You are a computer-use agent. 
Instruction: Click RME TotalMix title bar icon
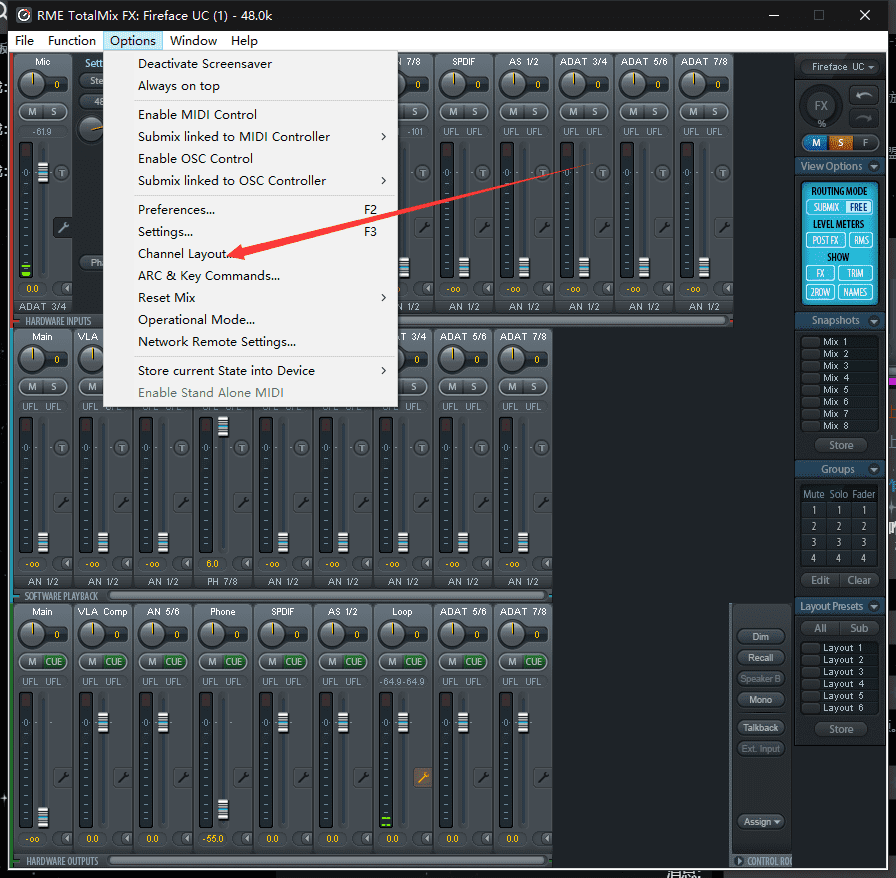(23, 15)
